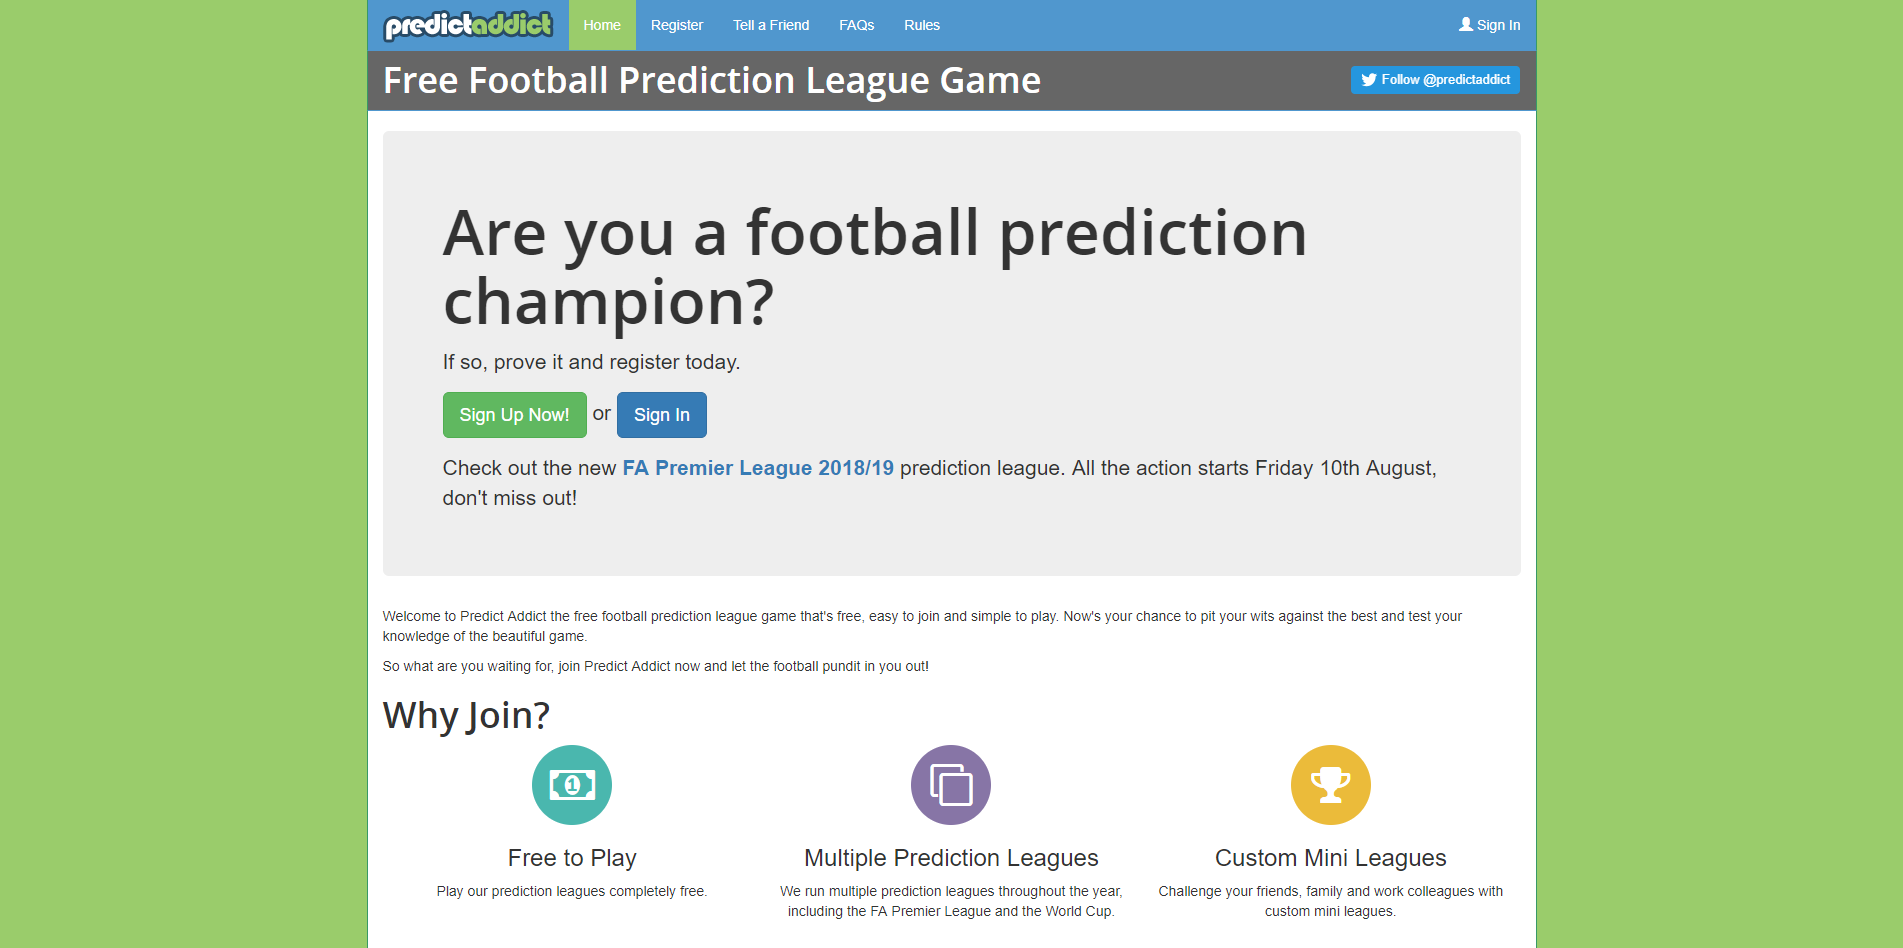Click Sign In at the top right
The width and height of the screenshot is (1903, 948).
pyautogui.click(x=1490, y=24)
